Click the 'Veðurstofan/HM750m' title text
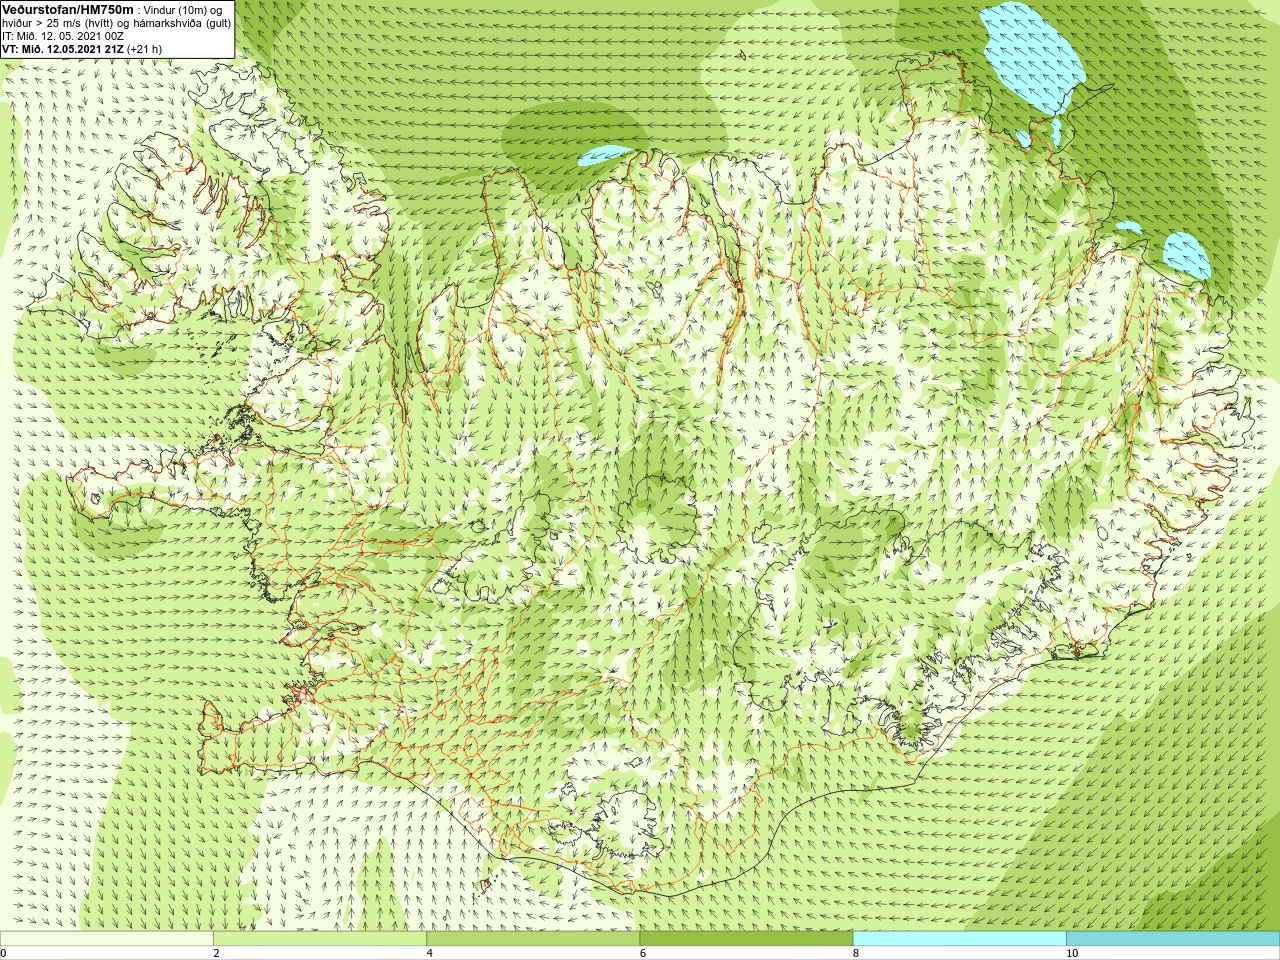The image size is (1280, 960). 68,9
